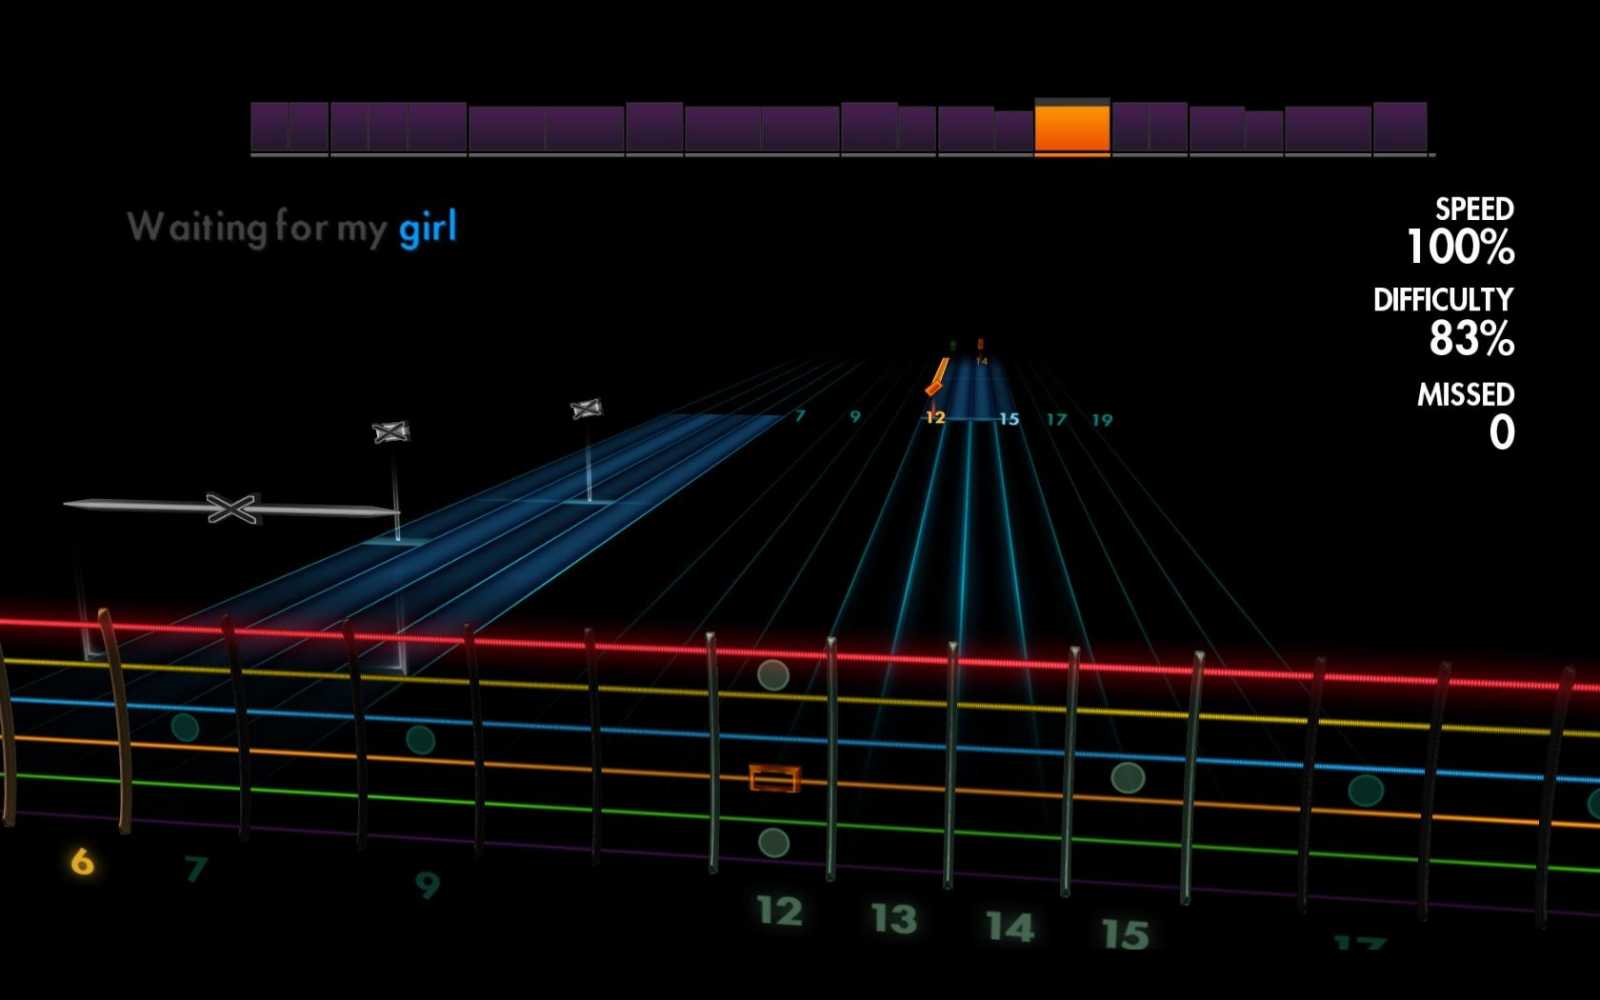This screenshot has width=1600, height=1000.
Task: Click fret number 14 below the fretboard
Action: coord(1010,927)
